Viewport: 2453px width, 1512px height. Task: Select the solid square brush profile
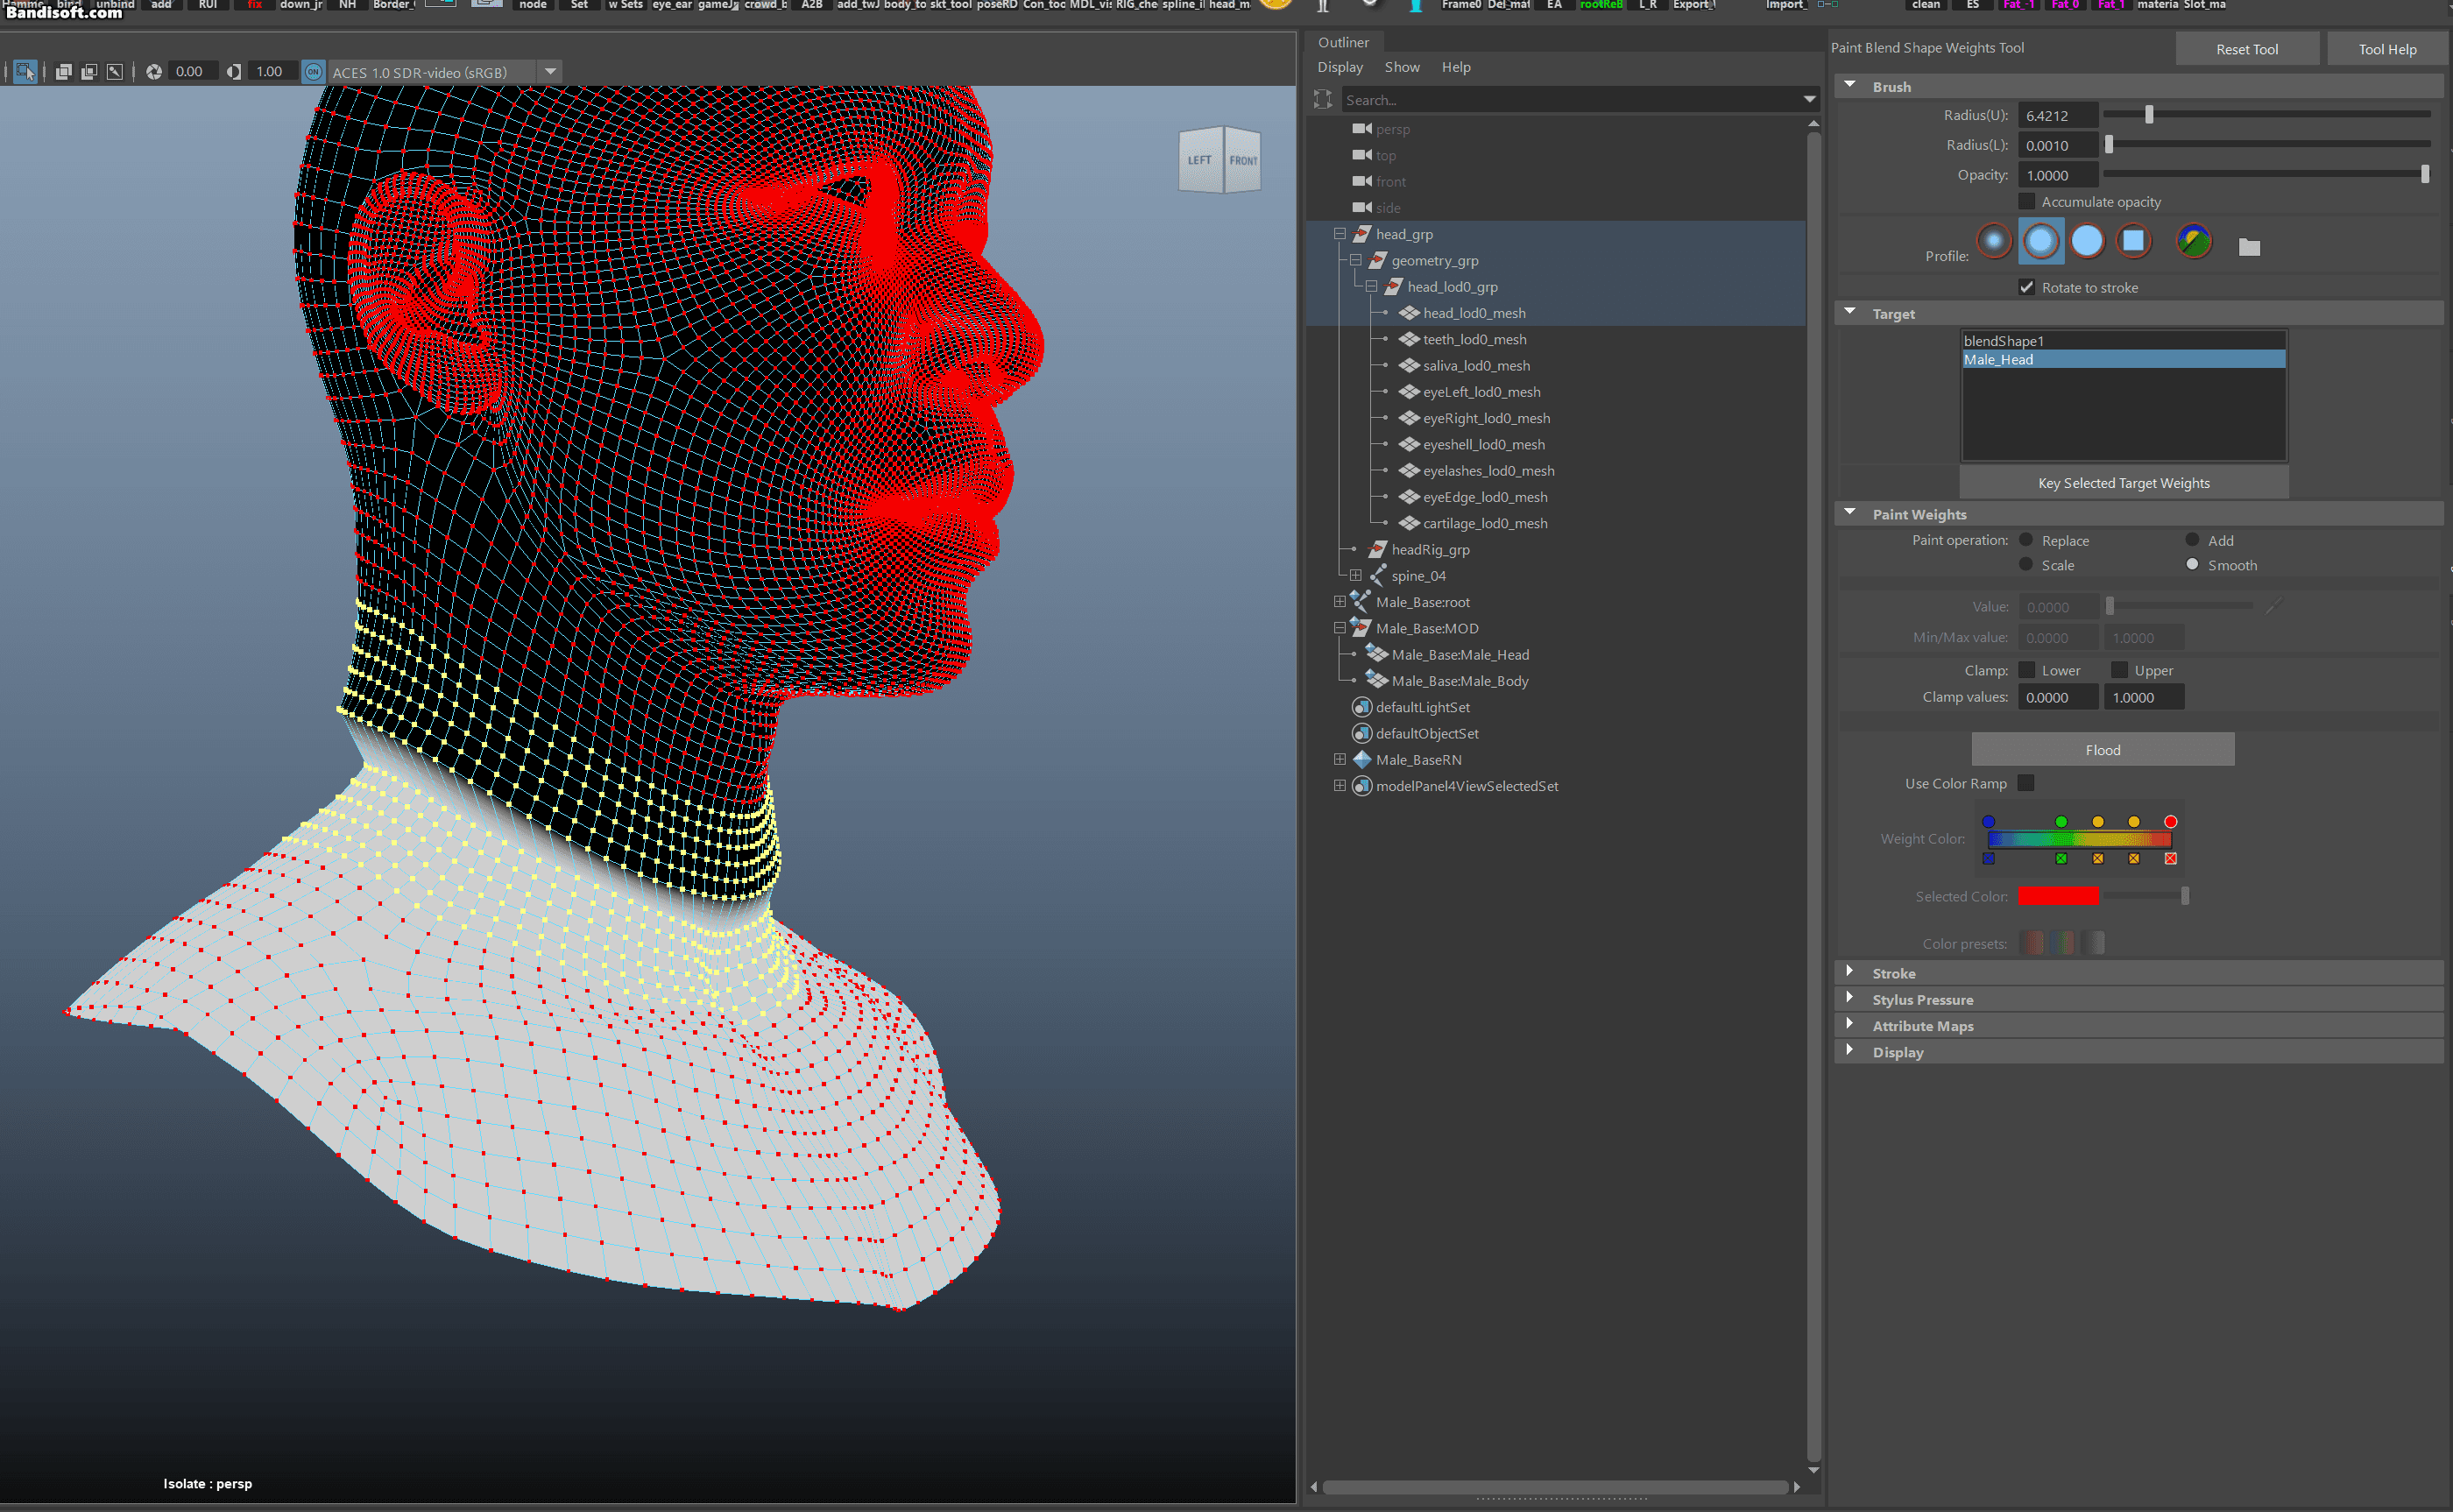tap(2133, 241)
